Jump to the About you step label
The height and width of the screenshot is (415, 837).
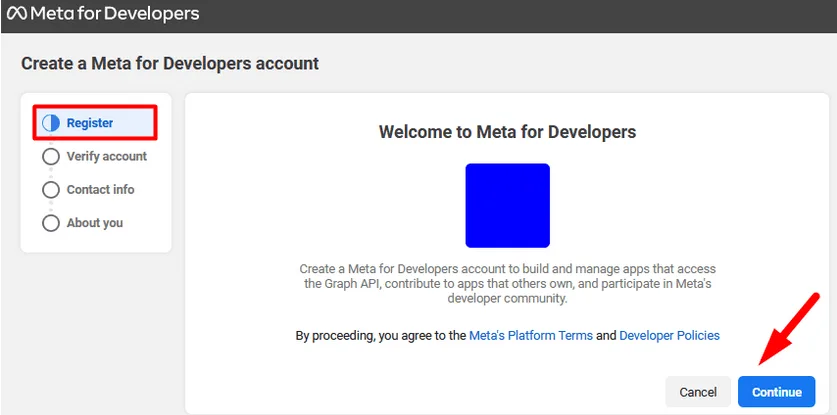(x=94, y=223)
